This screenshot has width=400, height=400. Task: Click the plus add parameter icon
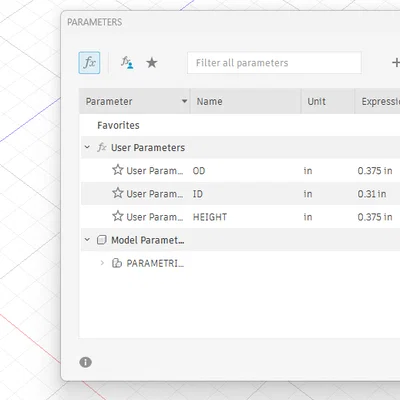396,62
